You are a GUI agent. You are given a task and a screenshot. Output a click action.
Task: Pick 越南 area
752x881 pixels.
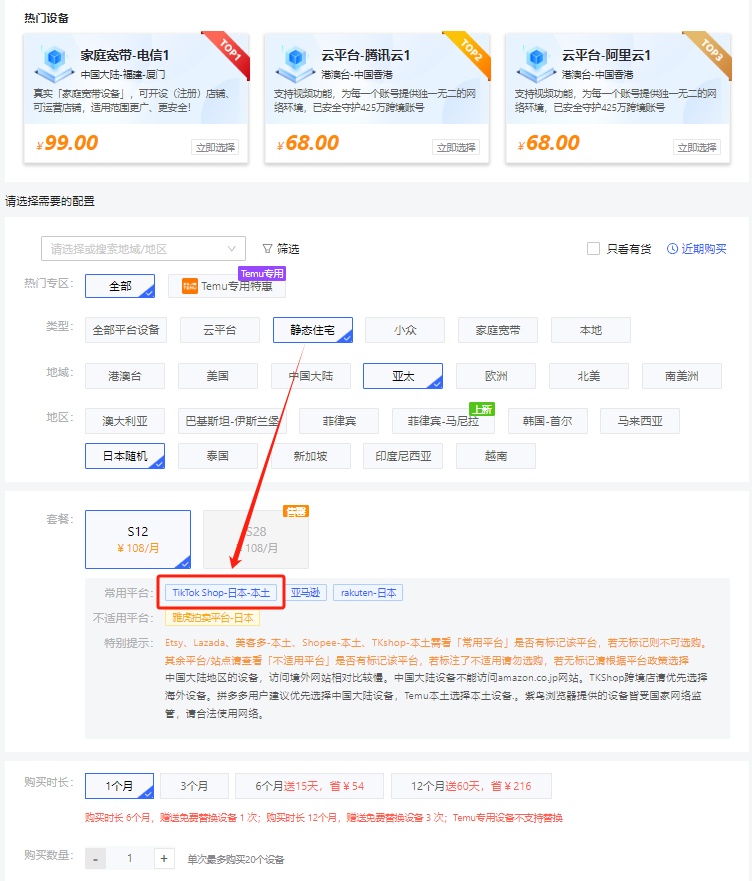496,456
